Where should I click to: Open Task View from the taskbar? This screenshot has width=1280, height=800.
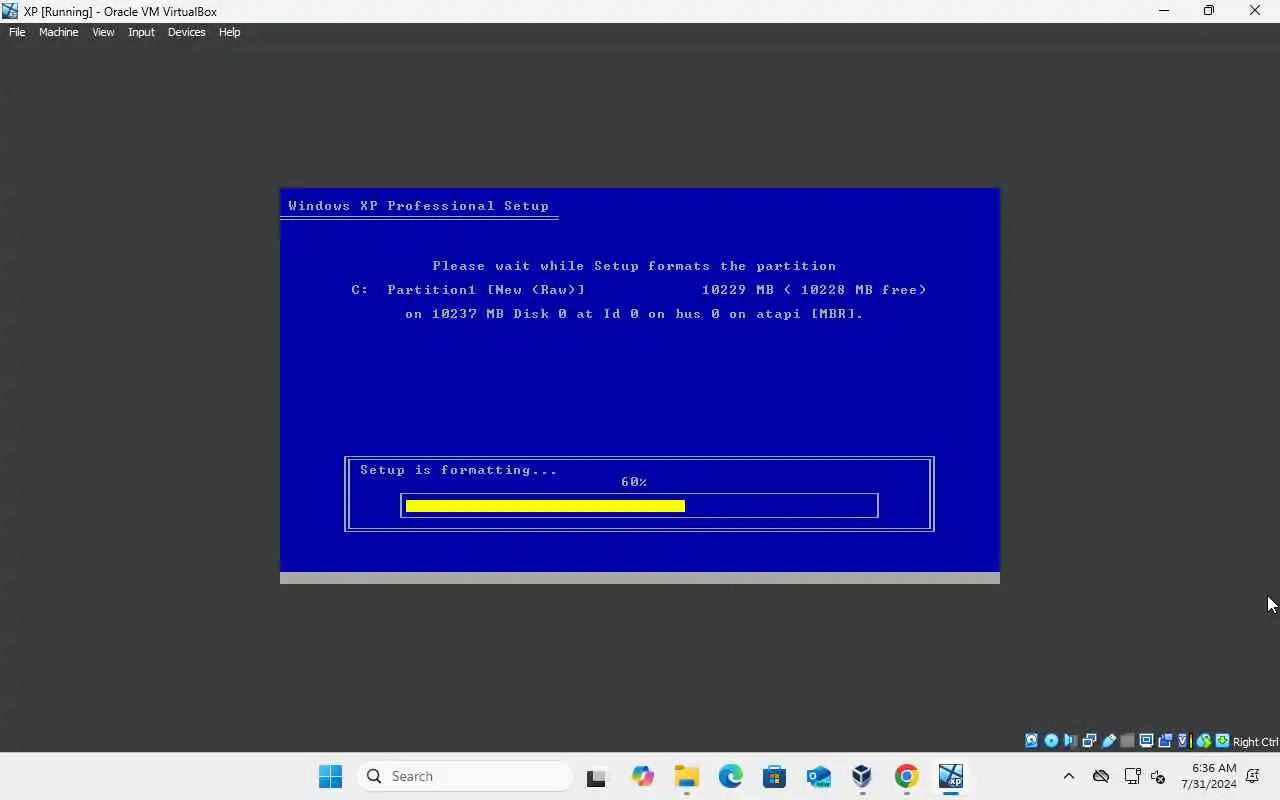point(596,776)
